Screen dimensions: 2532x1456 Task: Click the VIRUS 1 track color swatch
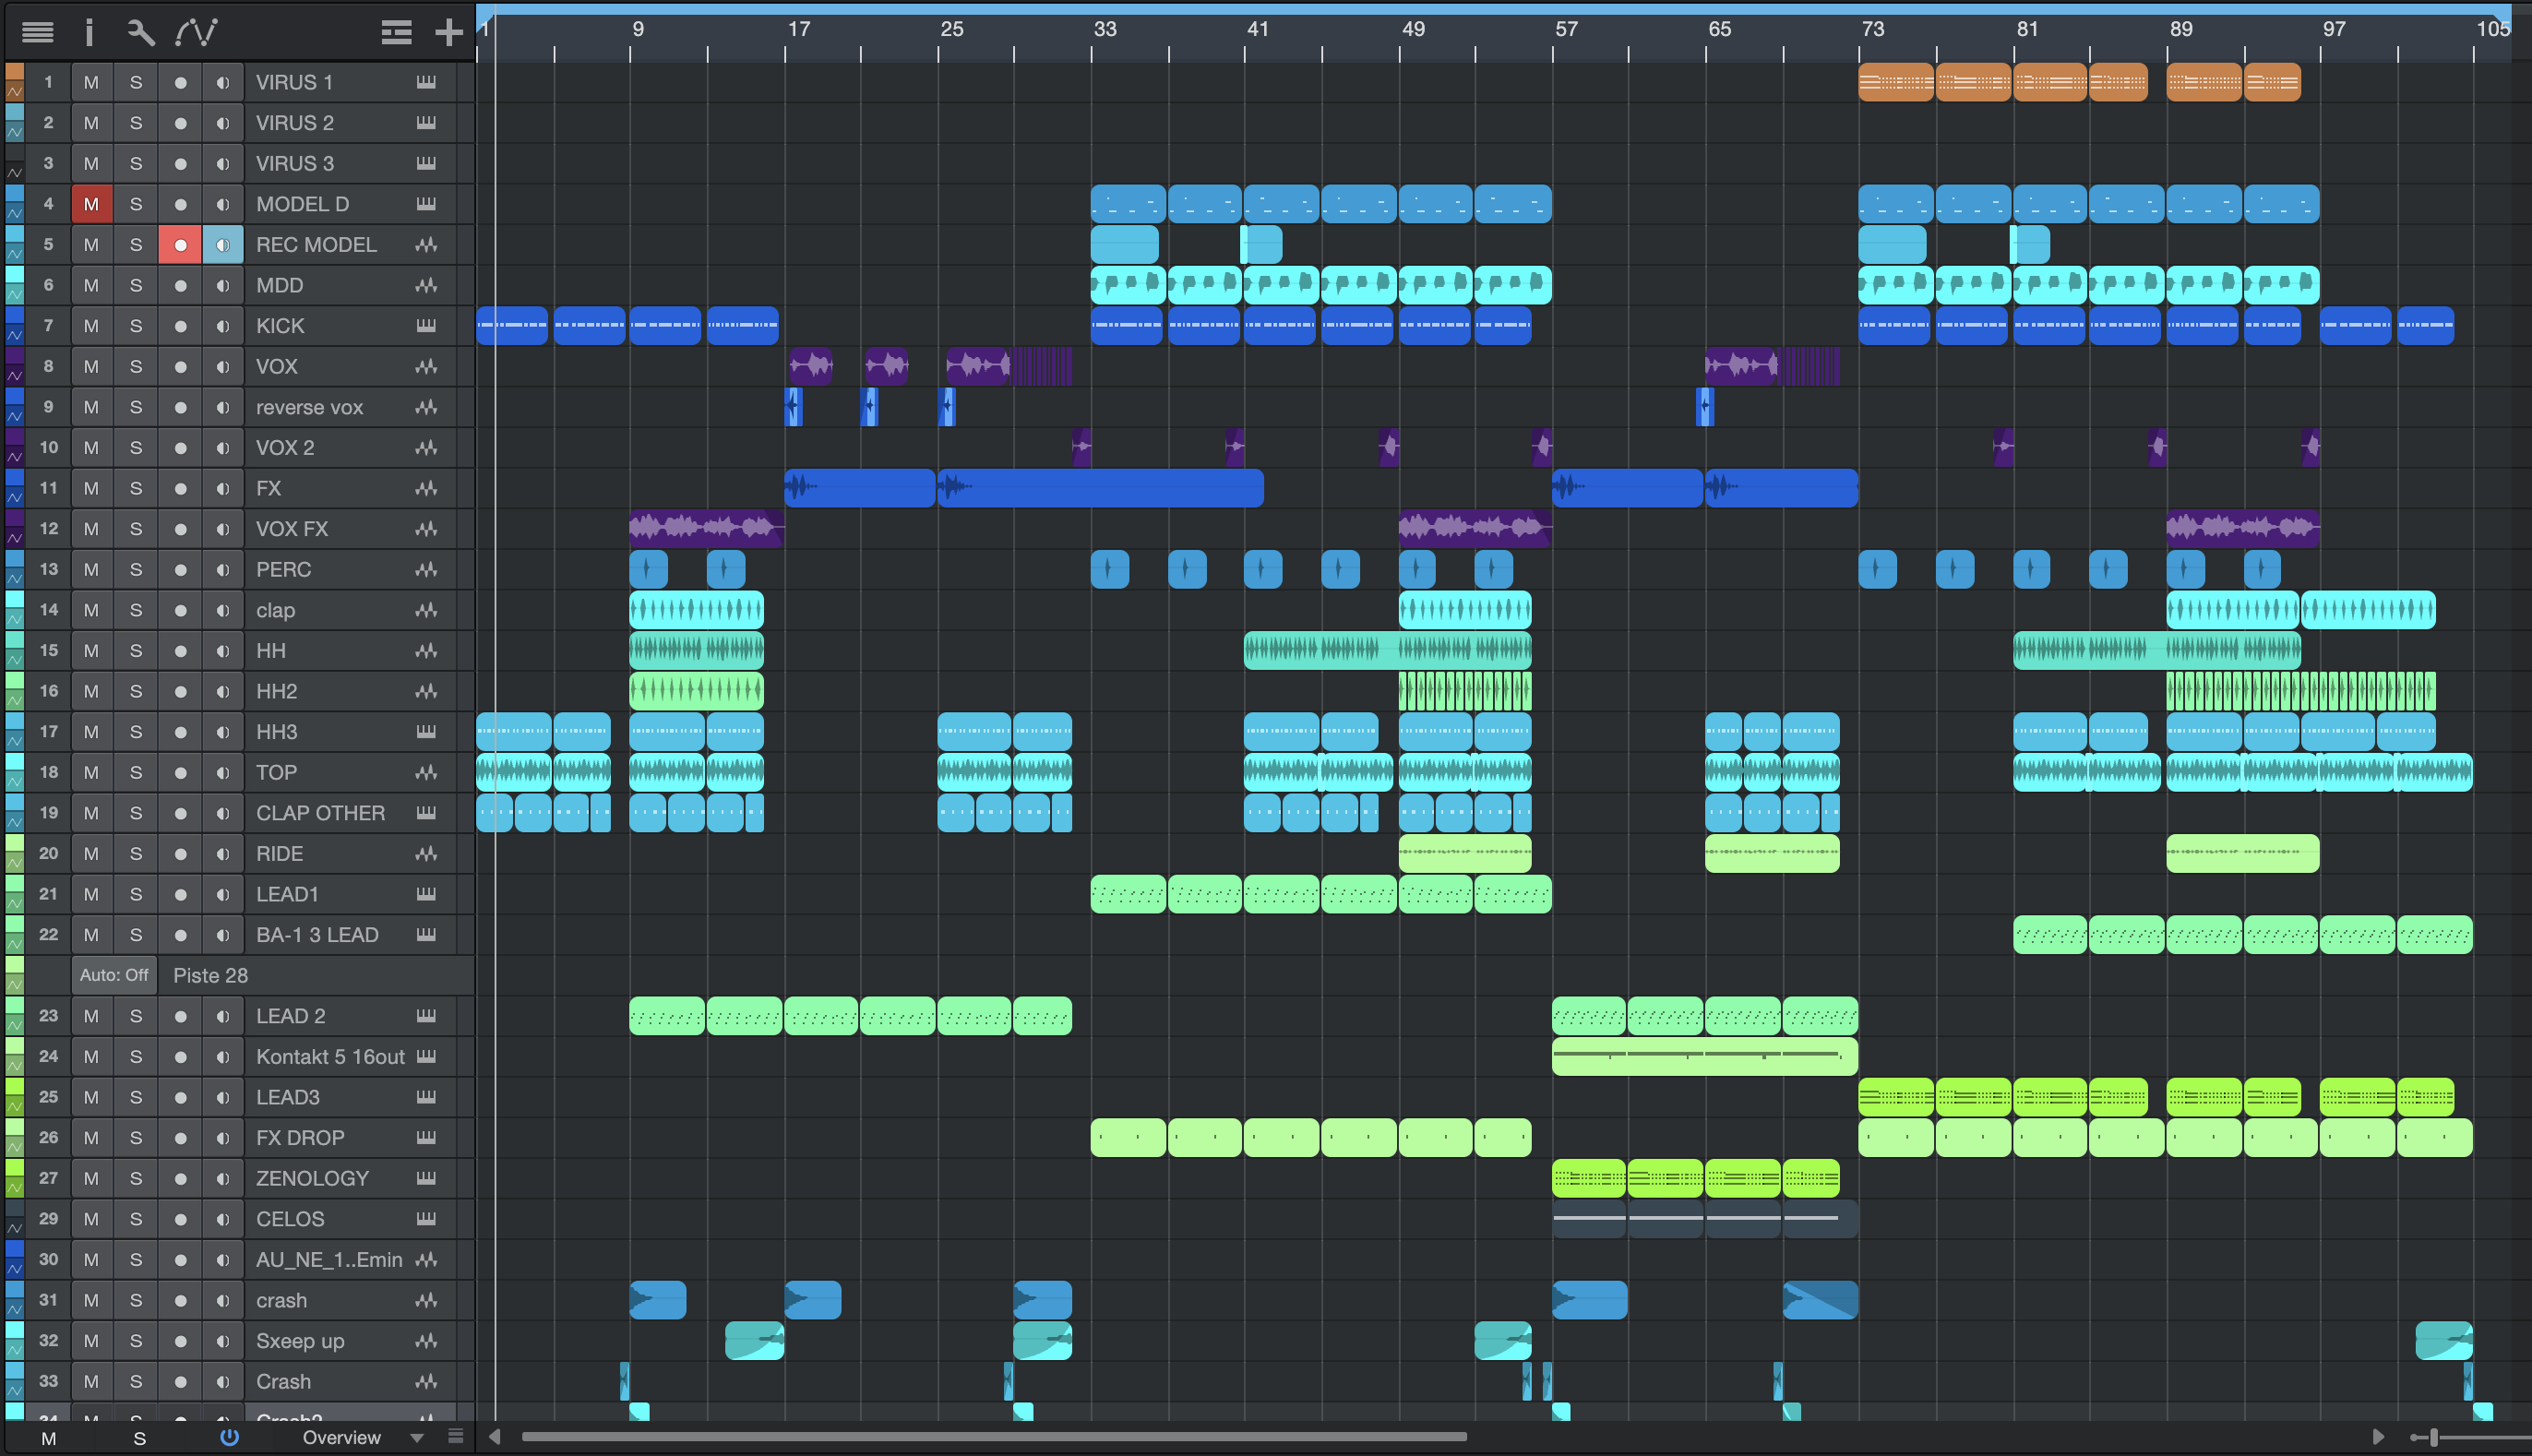15,72
